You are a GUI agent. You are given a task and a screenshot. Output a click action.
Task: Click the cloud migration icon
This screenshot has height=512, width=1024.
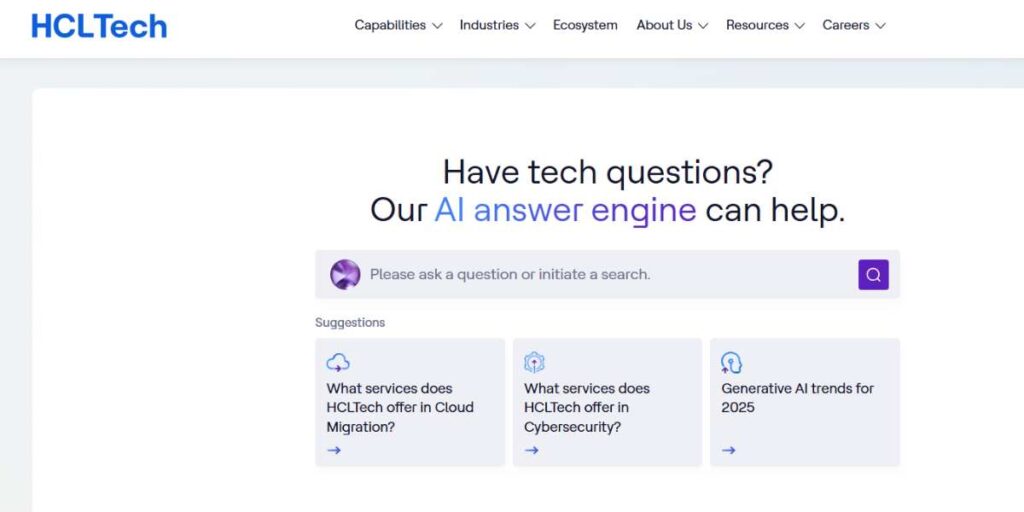(x=338, y=362)
